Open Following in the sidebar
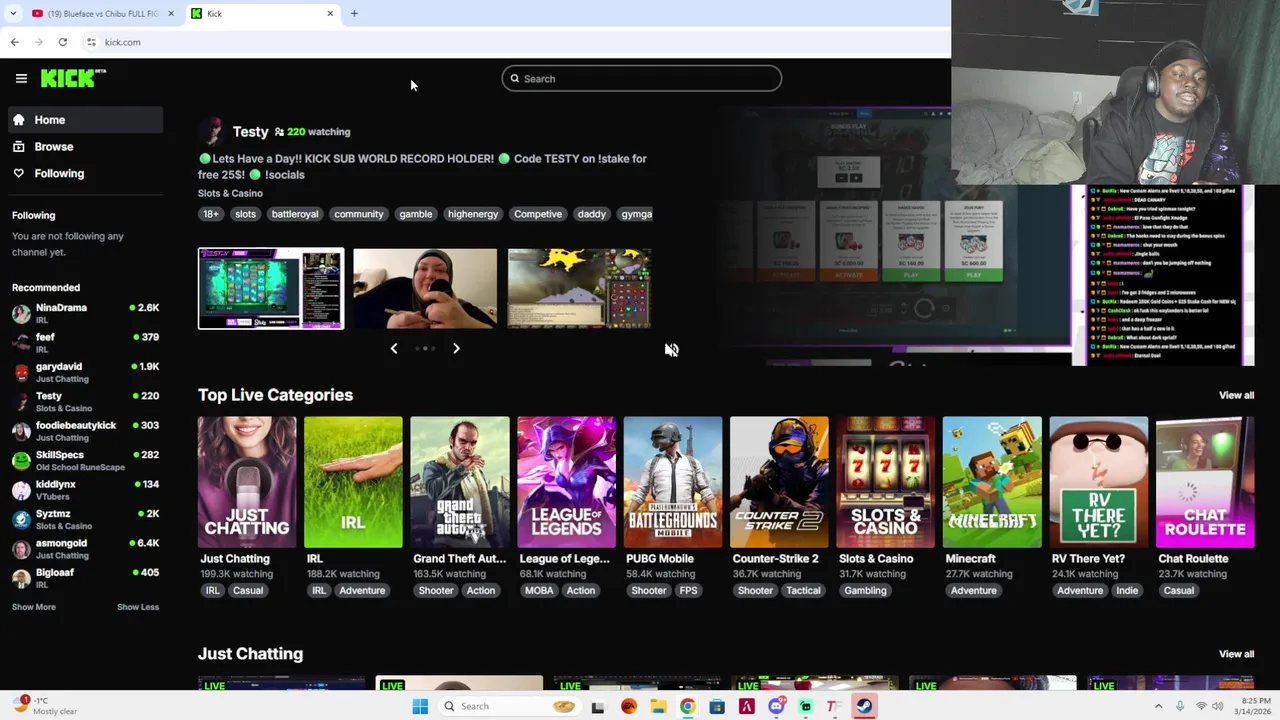This screenshot has height=720, width=1280. point(85,174)
